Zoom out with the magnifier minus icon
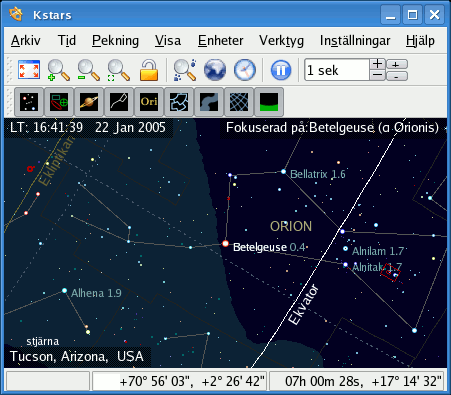Viewport: 451px width, 395px height. [x=89, y=70]
